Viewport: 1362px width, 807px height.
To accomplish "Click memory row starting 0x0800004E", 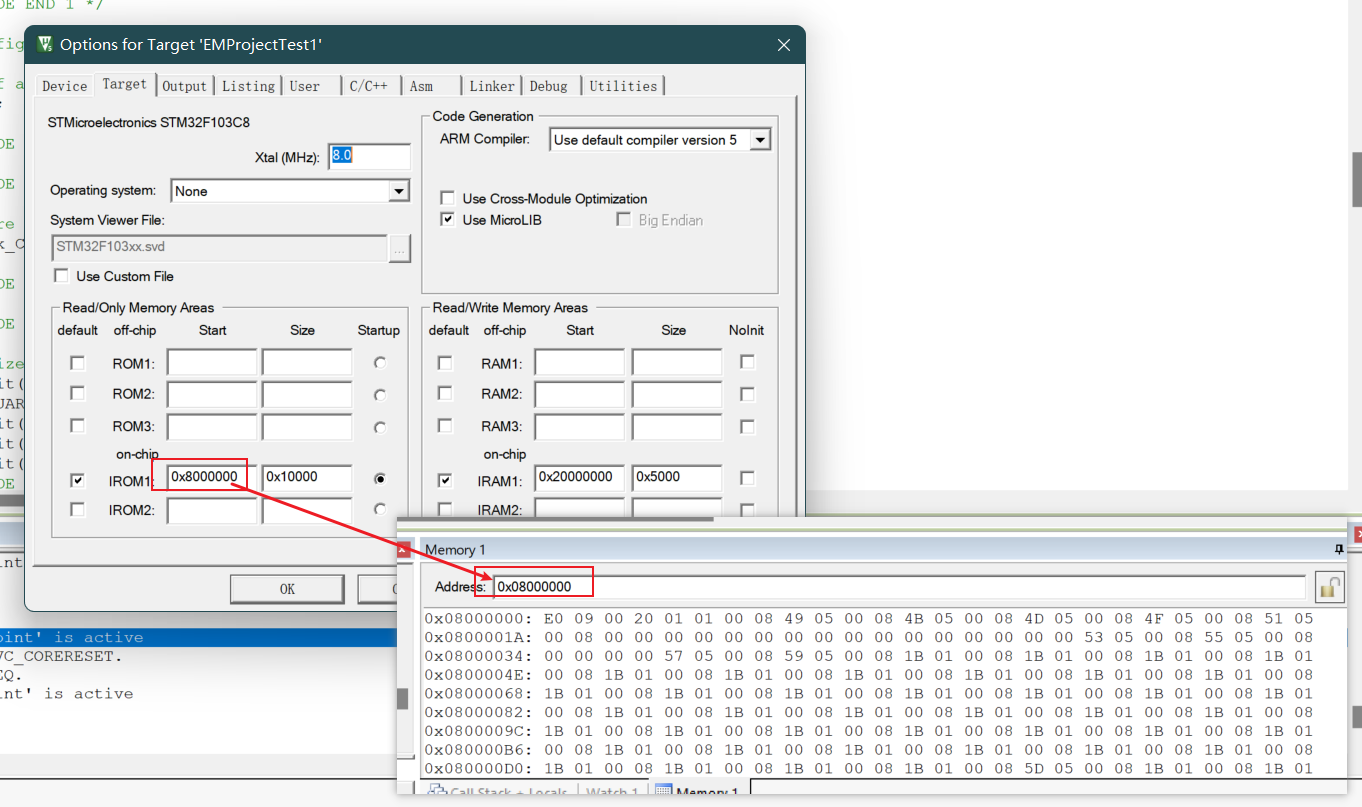I will [869, 675].
